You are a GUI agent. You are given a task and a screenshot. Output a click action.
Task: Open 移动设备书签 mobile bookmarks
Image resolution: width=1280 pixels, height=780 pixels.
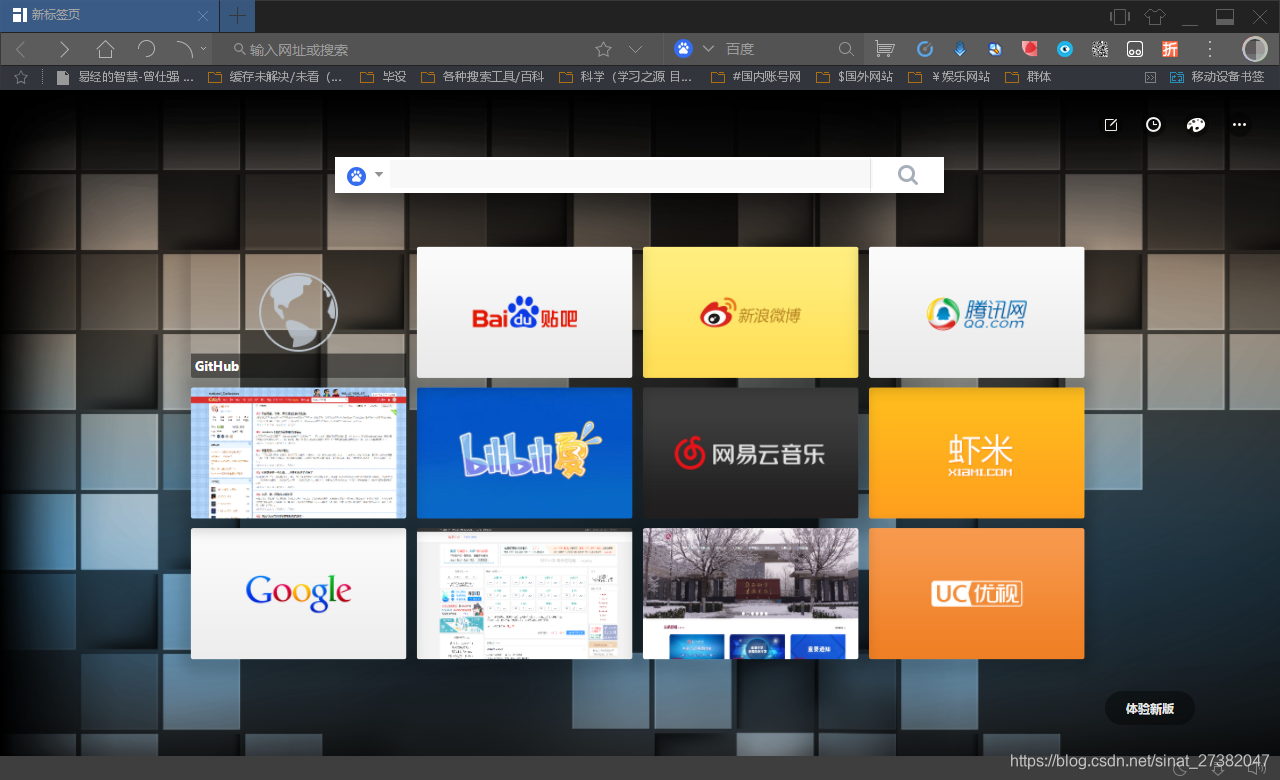click(1216, 77)
